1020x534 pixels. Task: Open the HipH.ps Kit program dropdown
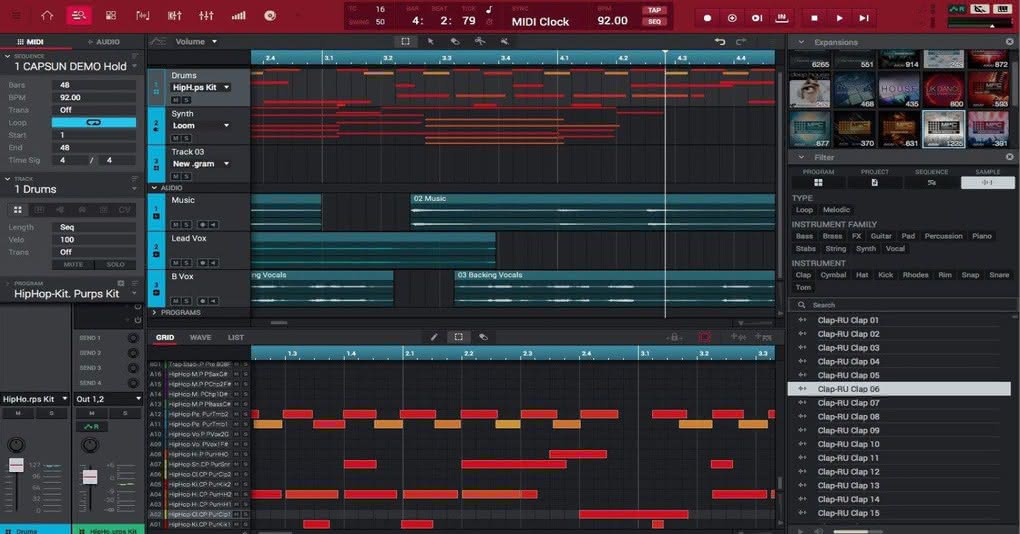pos(200,87)
